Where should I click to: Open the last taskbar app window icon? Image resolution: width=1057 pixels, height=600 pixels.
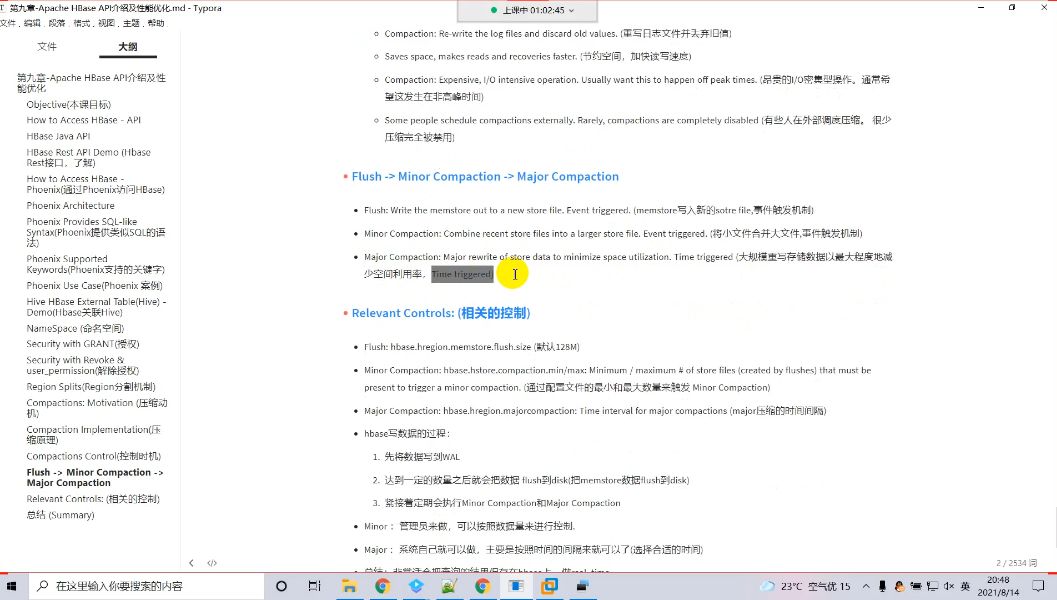point(582,586)
